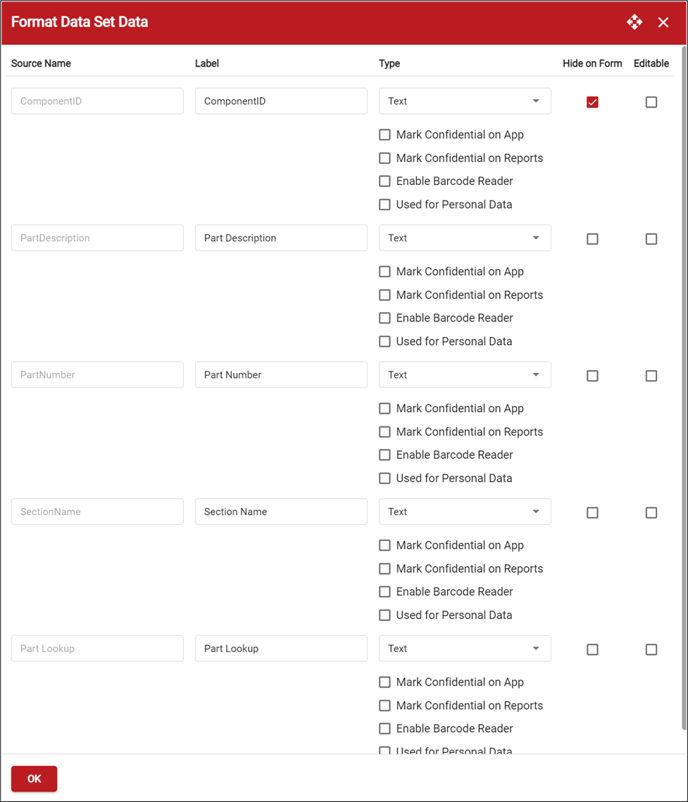Image resolution: width=688 pixels, height=802 pixels.
Task: Click the move dialog icon in header
Action: click(634, 22)
